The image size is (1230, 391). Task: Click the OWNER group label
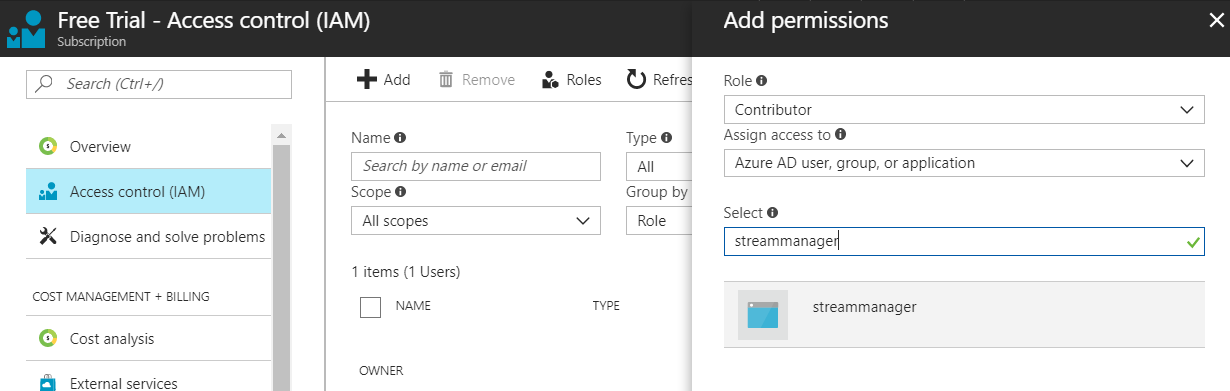[x=381, y=371]
